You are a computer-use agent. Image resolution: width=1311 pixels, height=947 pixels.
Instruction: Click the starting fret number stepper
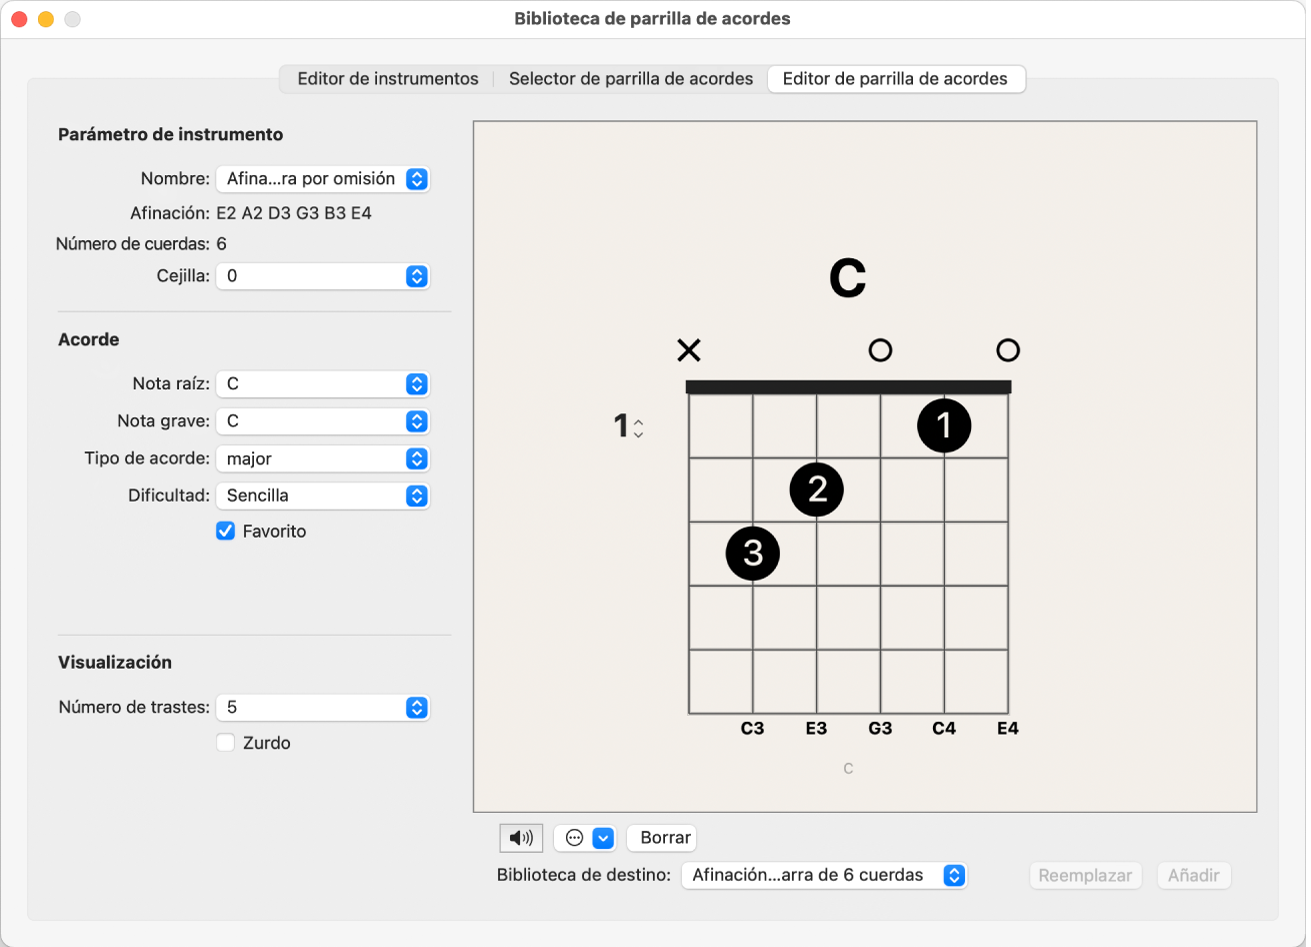638,427
